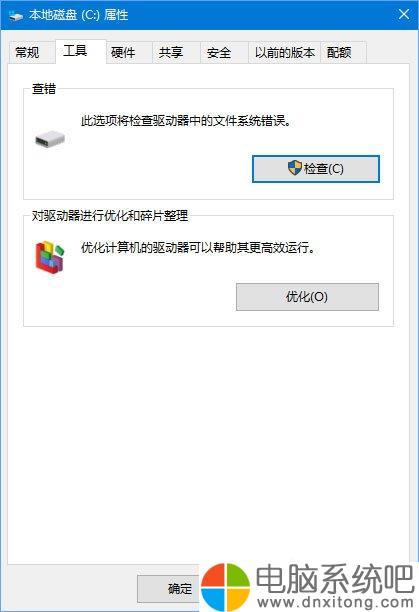Close the 本地磁盘 (C:) 属性 dialog
The image size is (419, 612).
(404, 14)
